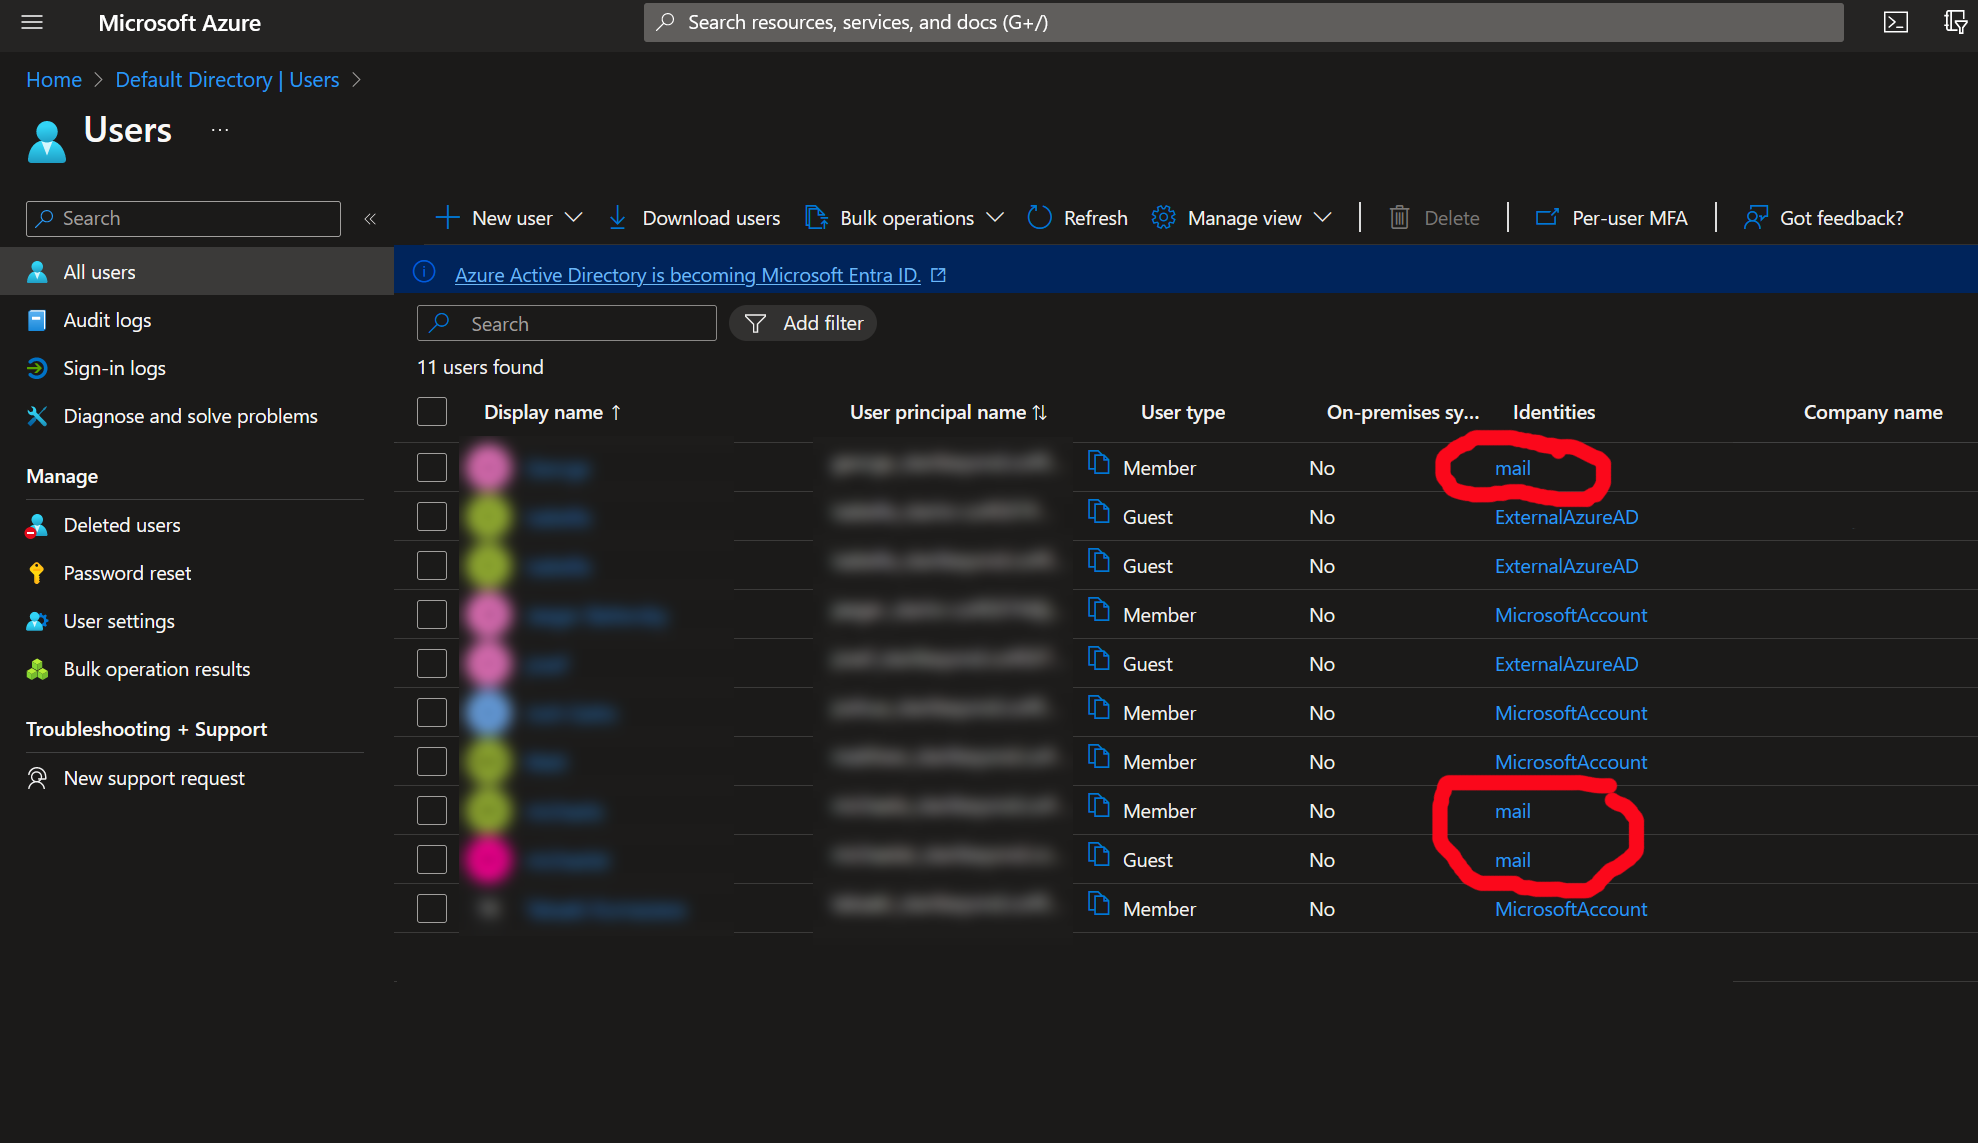Click the Microsoft Azure portal title
1978x1143 pixels.
pyautogui.click(x=179, y=22)
